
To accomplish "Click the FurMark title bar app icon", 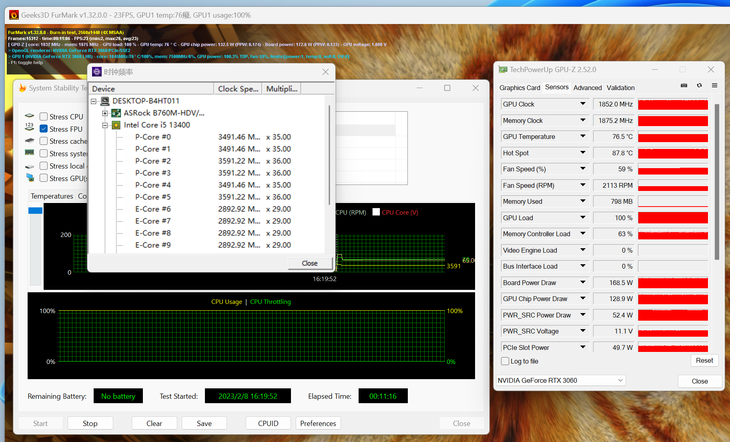I will coord(14,15).
